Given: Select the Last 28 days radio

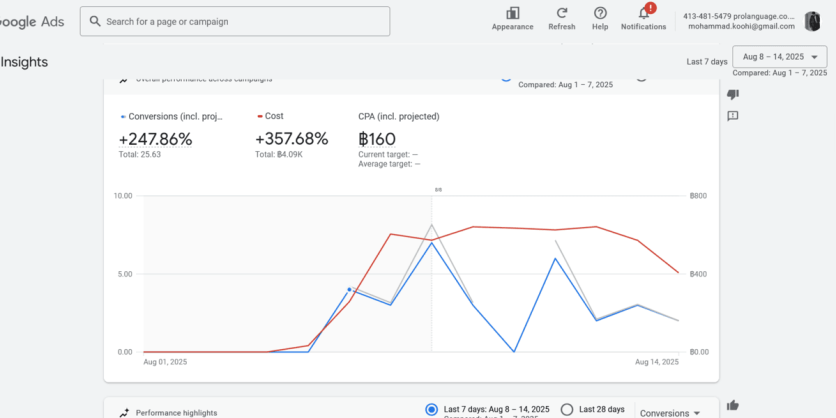Looking at the screenshot, I should 567,409.
